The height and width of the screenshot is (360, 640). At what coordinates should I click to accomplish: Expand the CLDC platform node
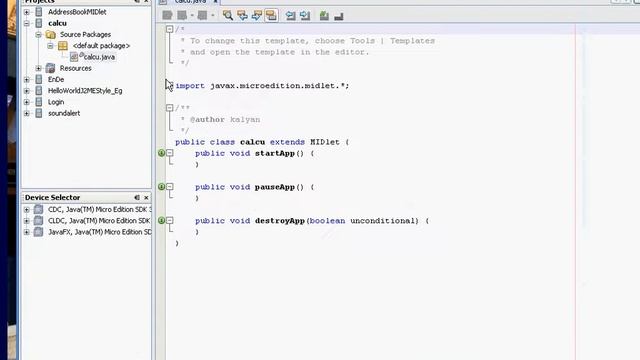coord(27,221)
